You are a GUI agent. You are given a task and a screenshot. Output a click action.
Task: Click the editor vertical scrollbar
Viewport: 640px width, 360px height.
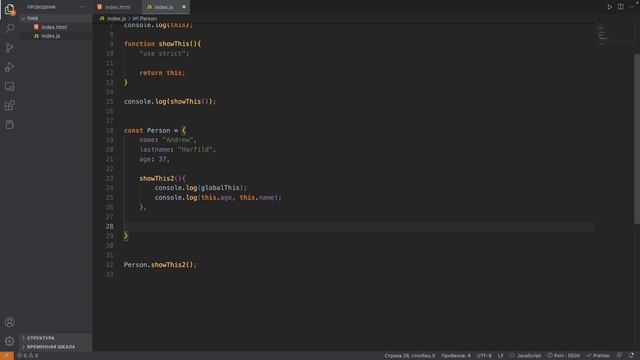point(637,139)
